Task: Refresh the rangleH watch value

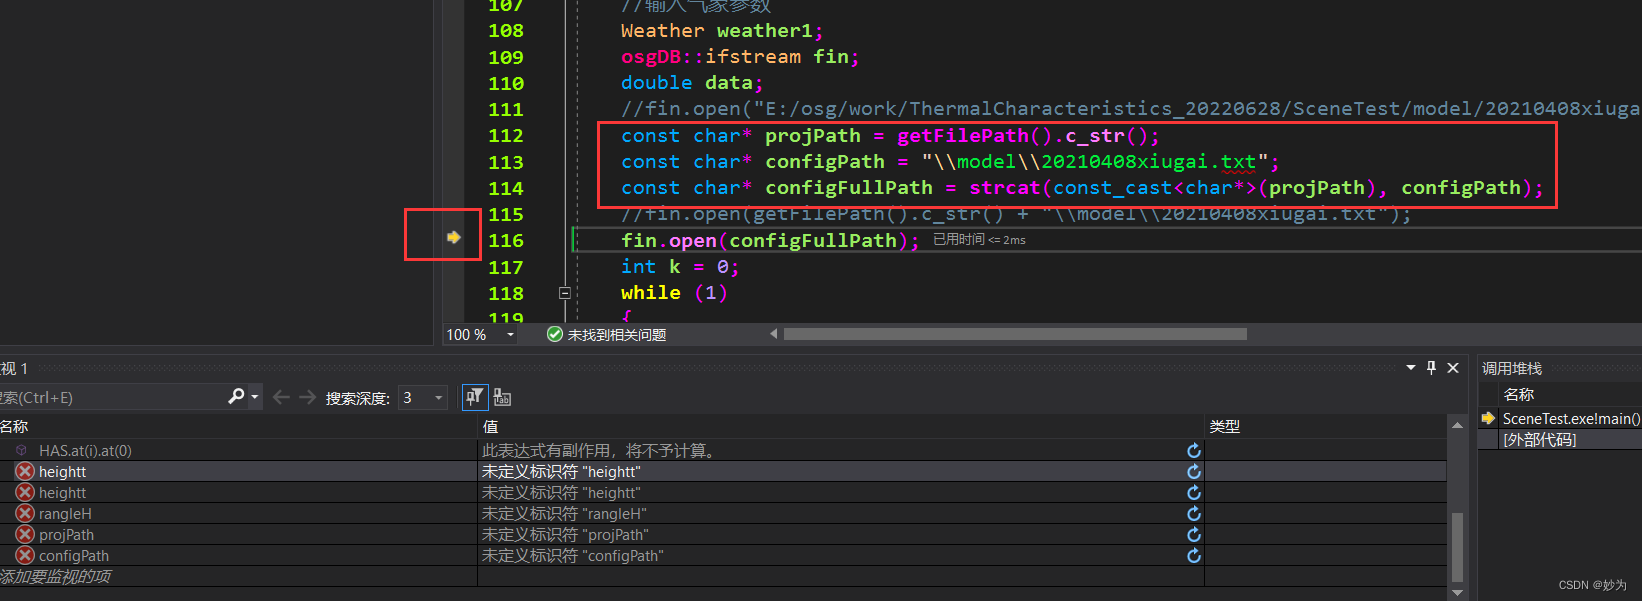Action: point(1193,514)
